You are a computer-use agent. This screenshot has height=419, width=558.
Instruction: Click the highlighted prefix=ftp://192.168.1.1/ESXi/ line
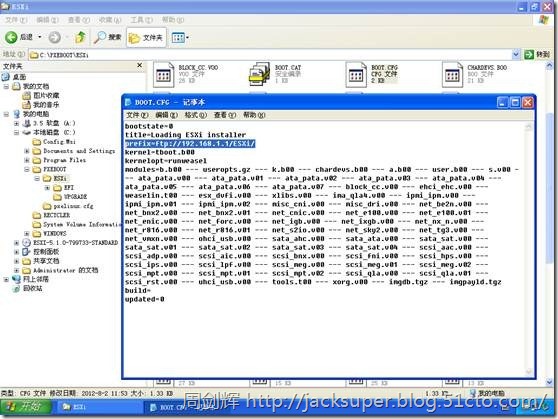click(x=190, y=143)
